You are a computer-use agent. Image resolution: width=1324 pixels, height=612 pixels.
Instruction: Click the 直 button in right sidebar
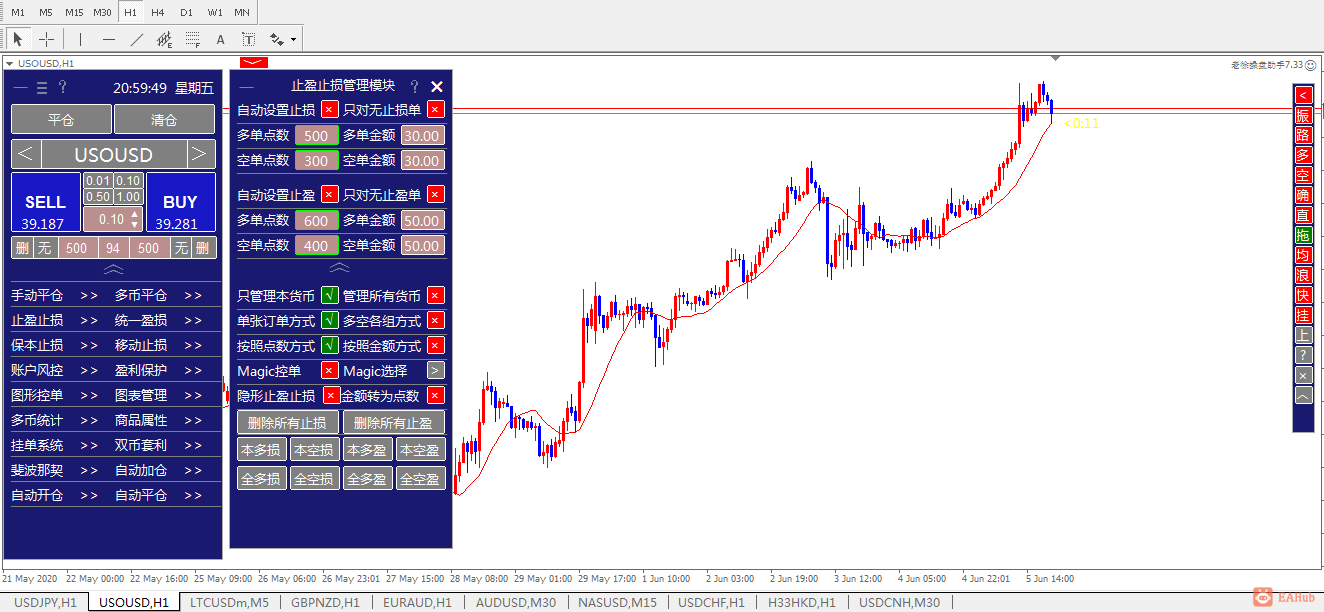tap(1303, 214)
